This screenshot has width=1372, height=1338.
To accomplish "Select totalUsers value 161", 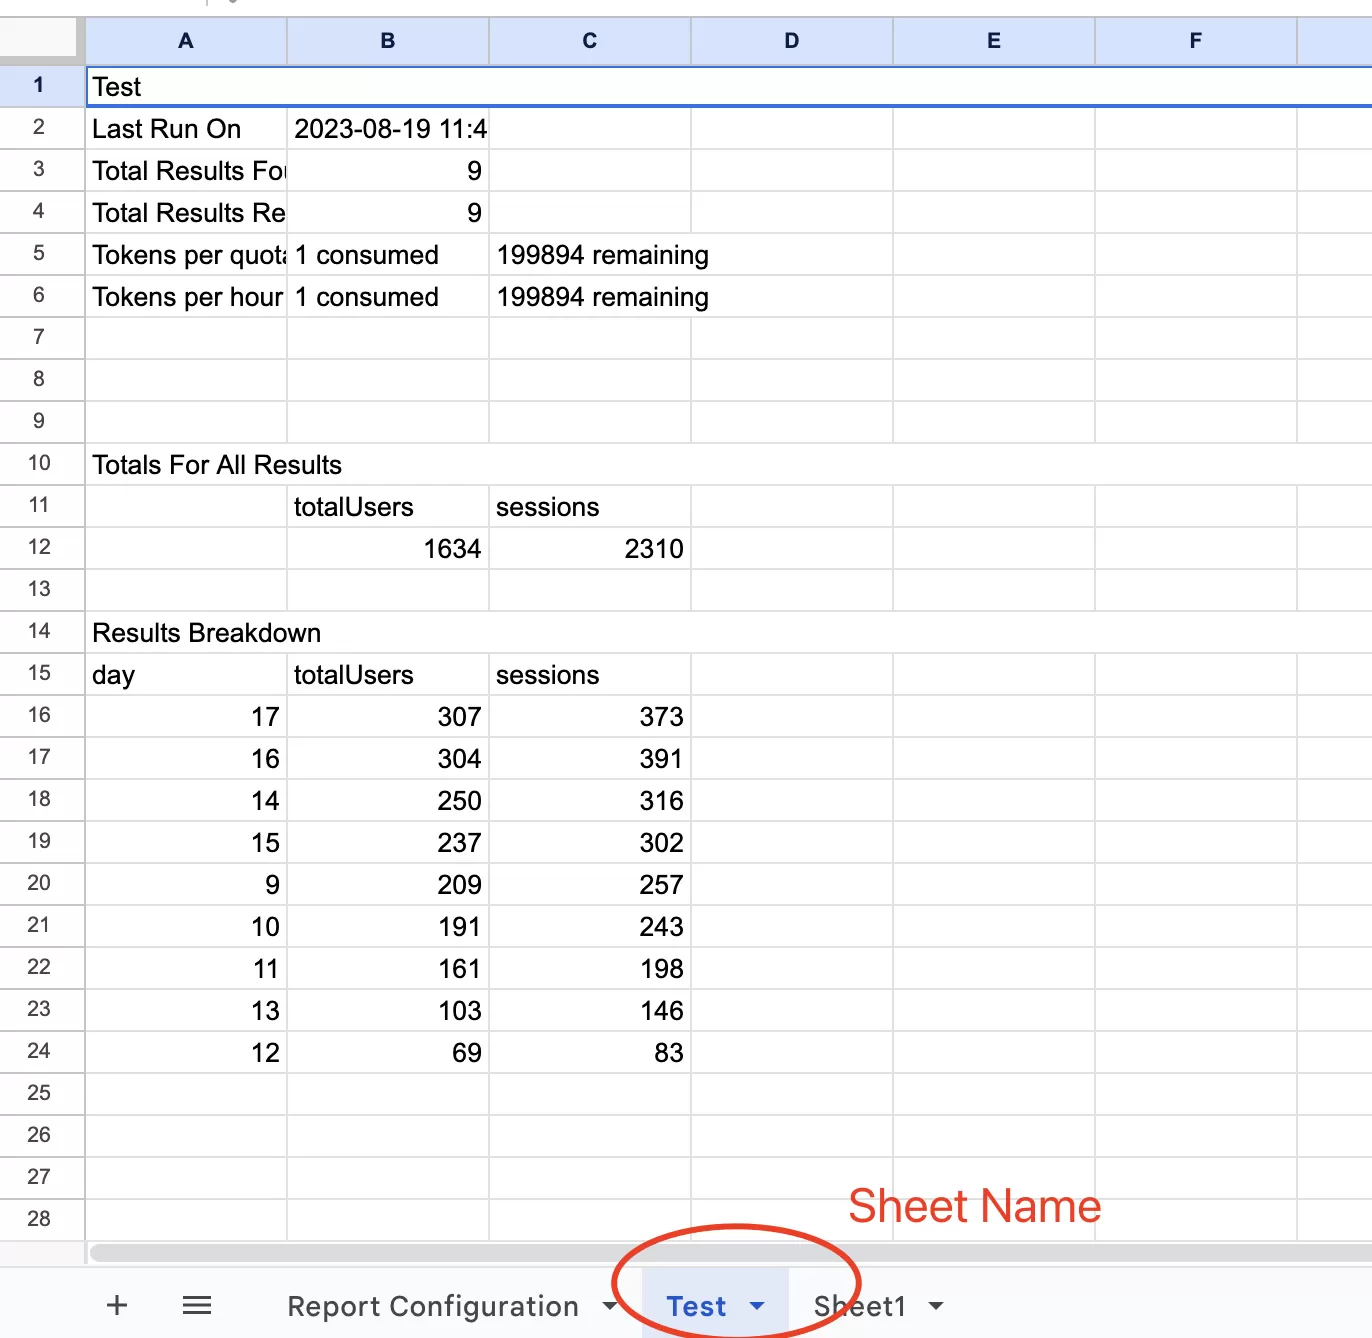I will point(388,969).
